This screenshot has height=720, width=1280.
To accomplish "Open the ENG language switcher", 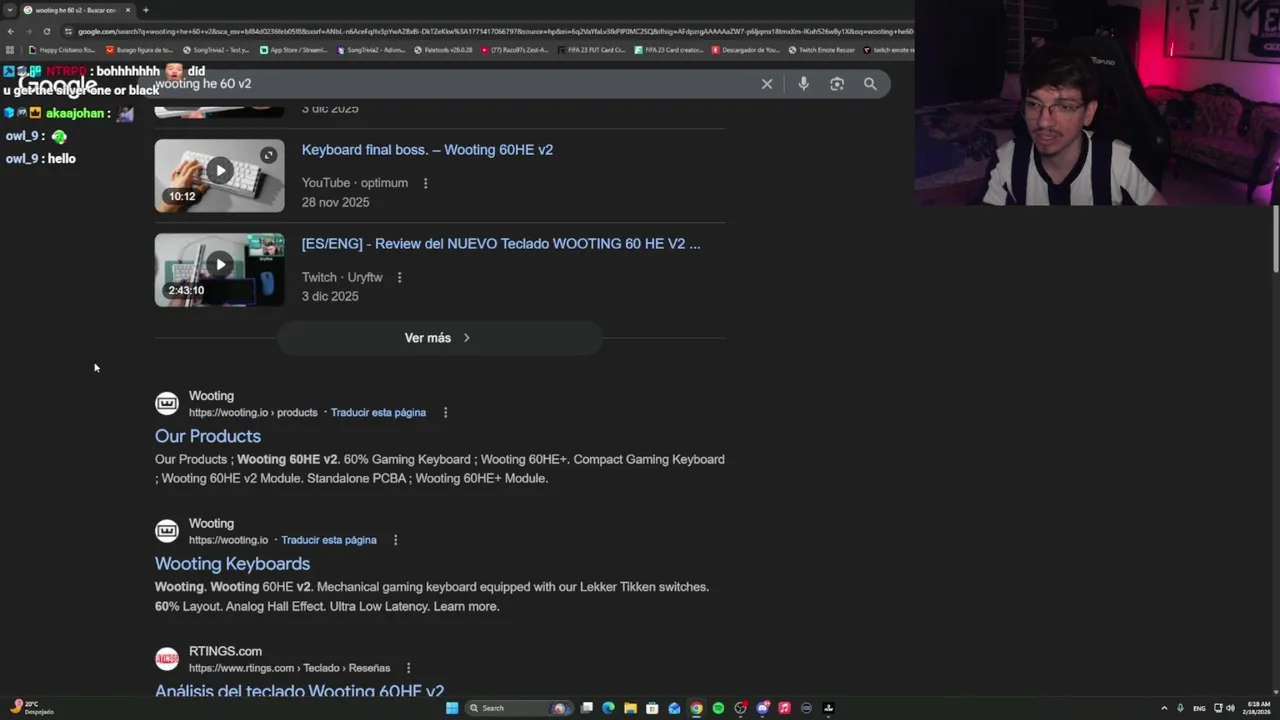I will coord(1199,708).
